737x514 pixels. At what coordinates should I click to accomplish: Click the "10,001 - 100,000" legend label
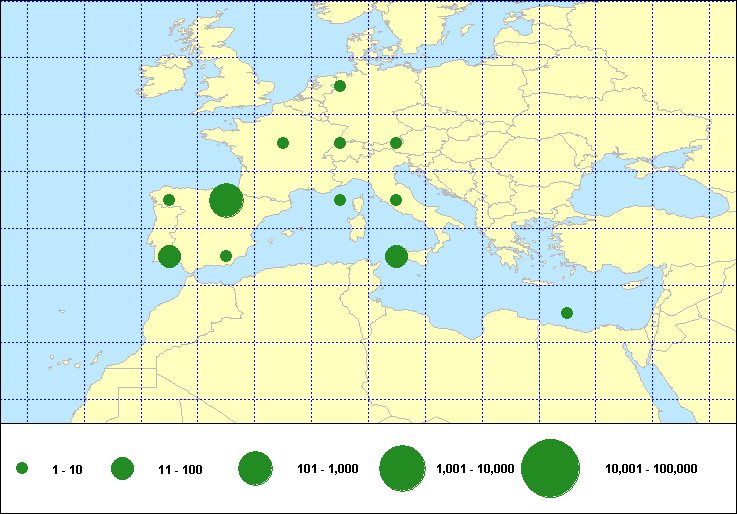coord(651,469)
